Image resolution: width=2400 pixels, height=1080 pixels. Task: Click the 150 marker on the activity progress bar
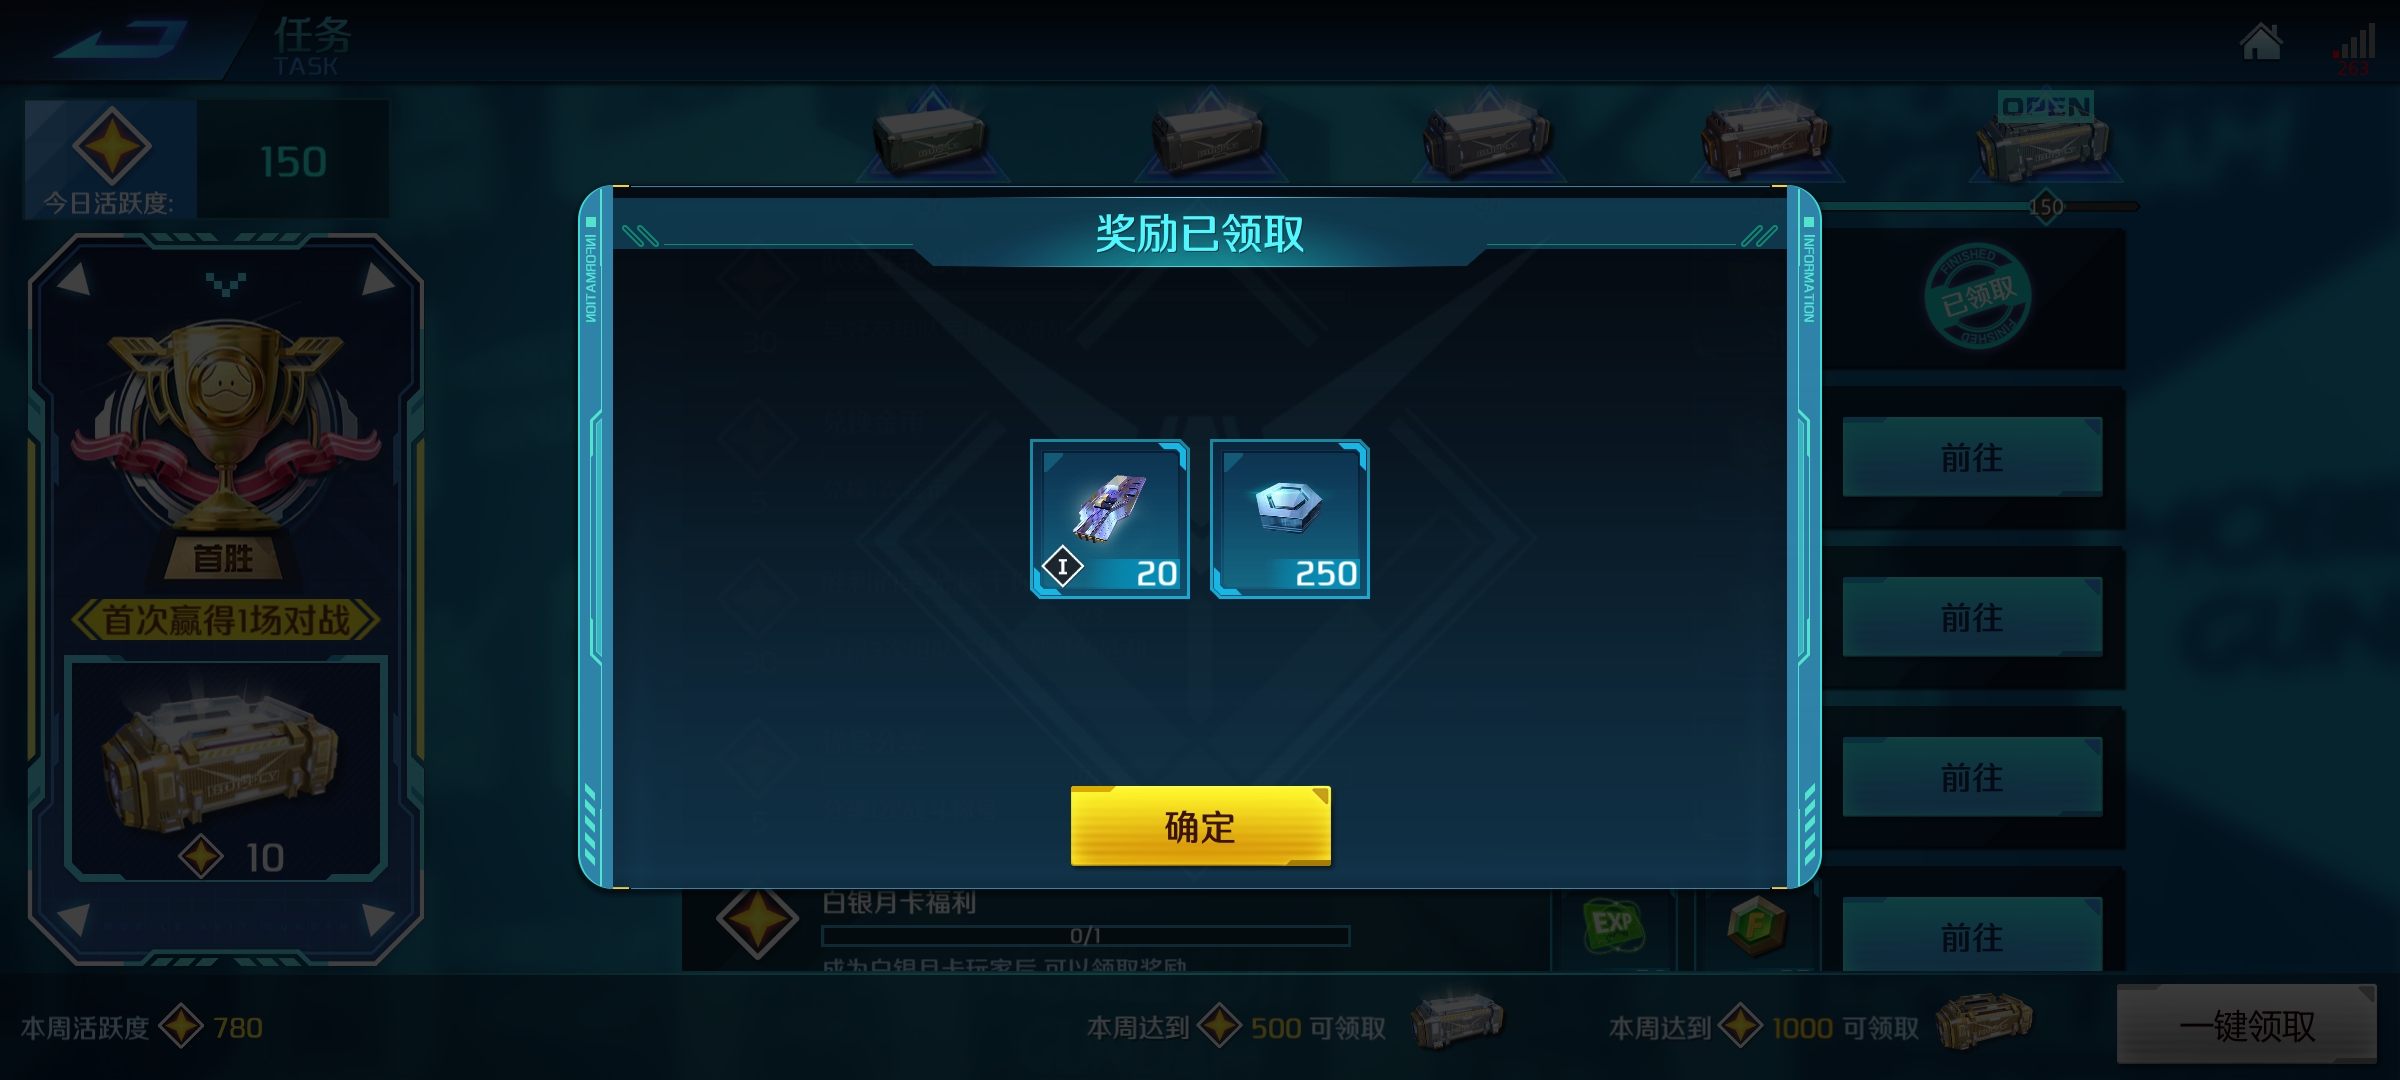[x=2046, y=207]
